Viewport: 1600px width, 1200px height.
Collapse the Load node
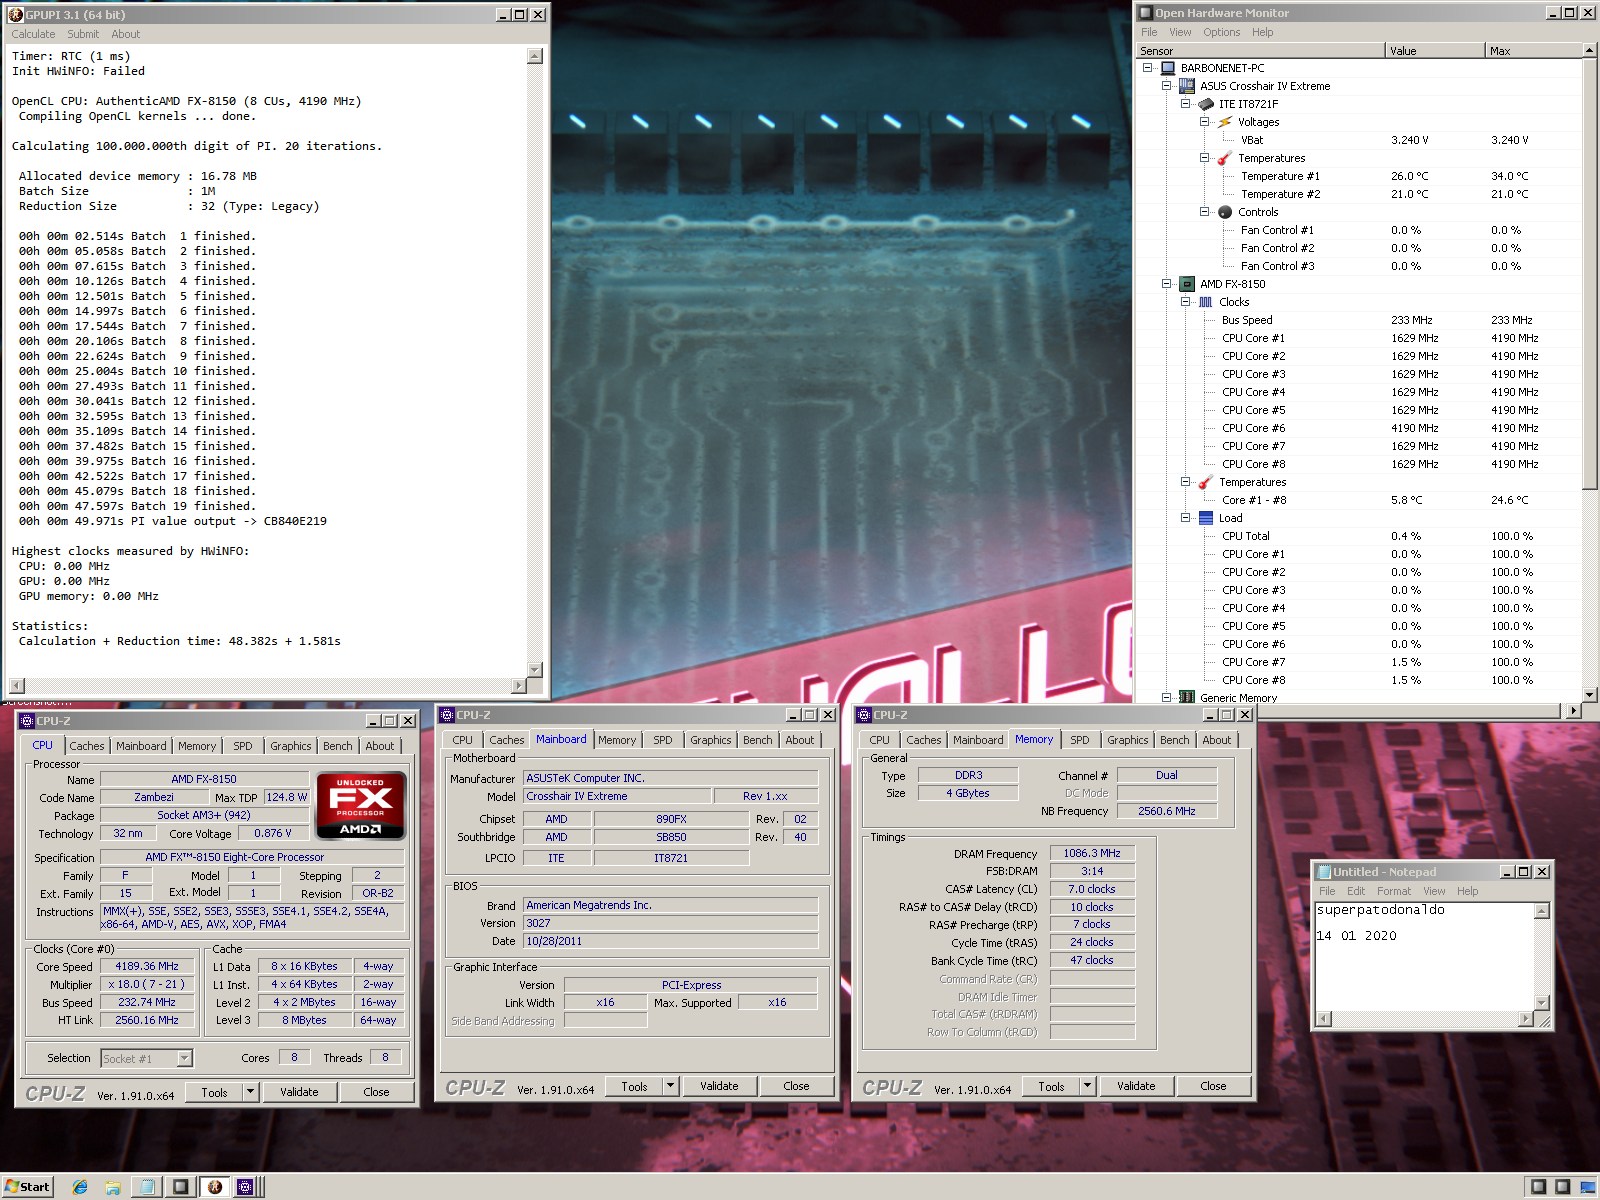1186,518
